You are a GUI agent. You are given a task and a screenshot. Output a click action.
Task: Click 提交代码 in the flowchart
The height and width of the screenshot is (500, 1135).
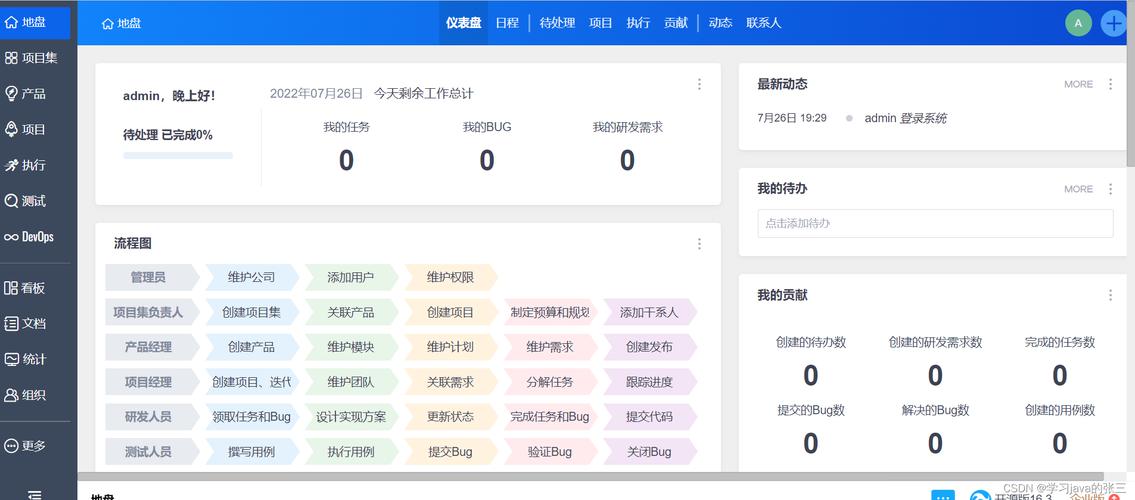(x=649, y=417)
